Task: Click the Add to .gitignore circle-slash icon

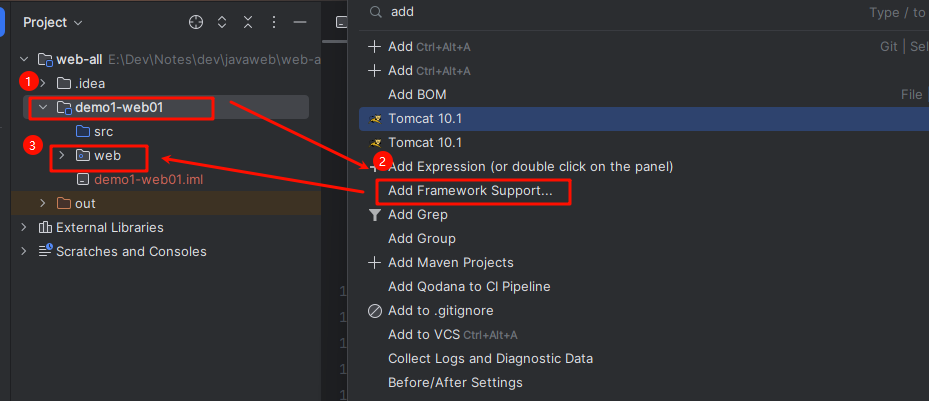Action: (x=374, y=311)
